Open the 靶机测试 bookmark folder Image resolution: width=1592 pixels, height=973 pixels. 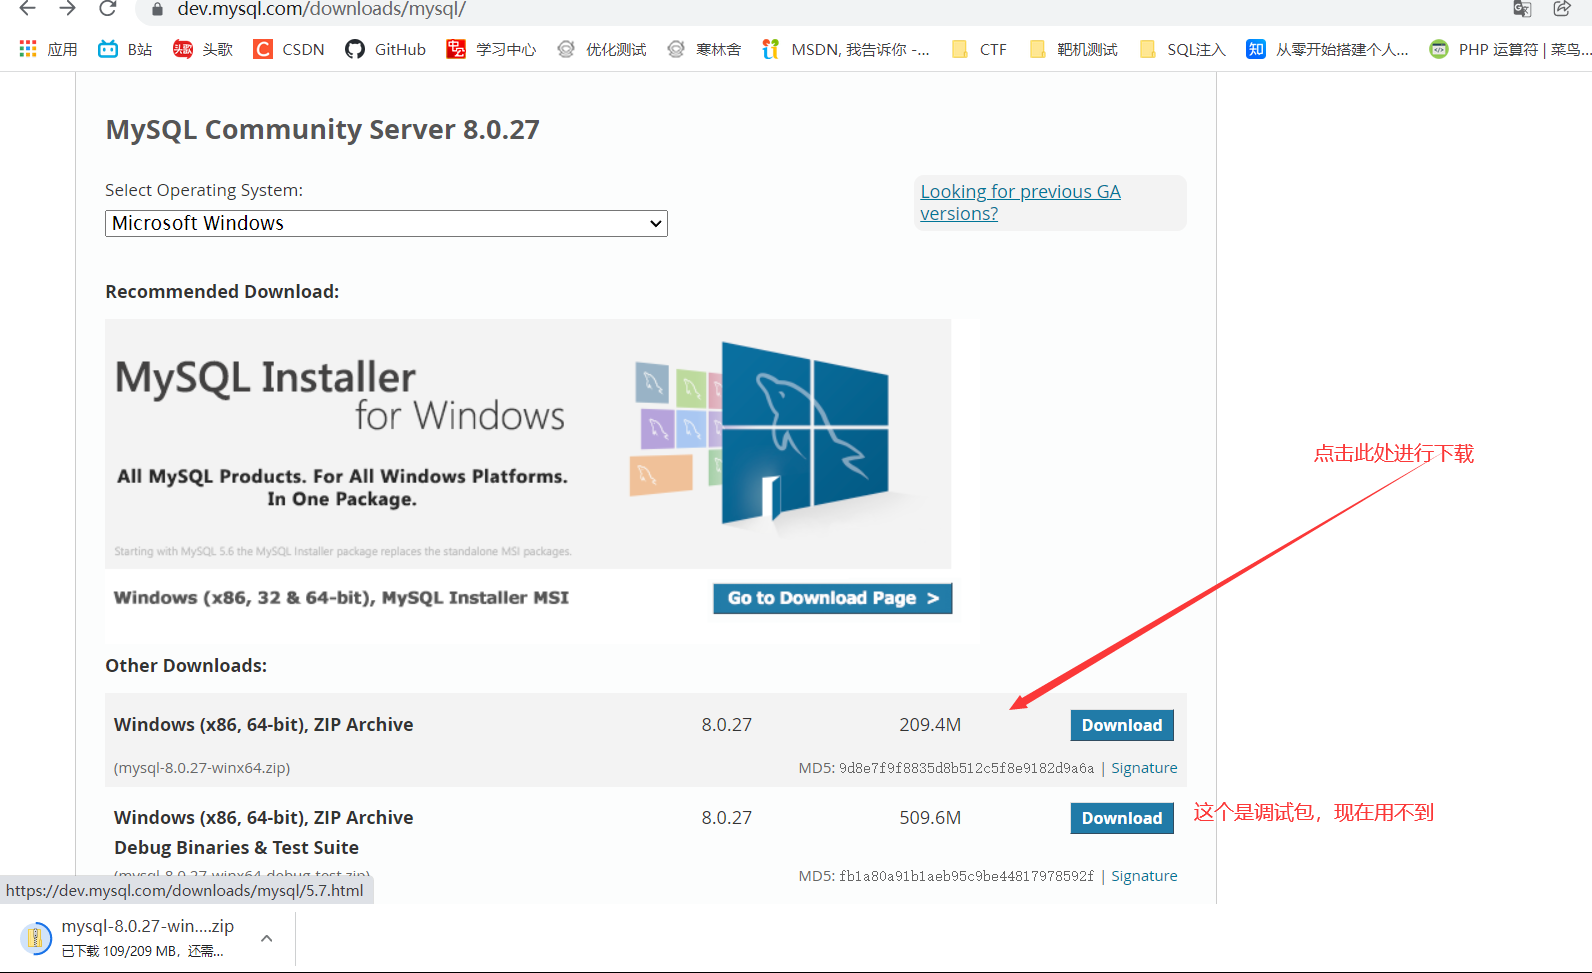(1073, 49)
